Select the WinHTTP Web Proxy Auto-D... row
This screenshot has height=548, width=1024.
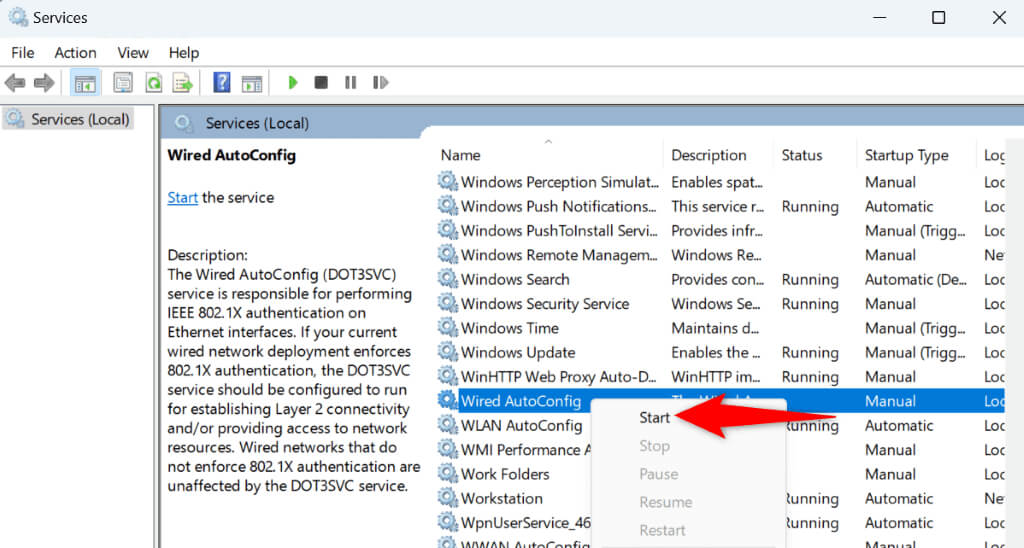tap(720, 377)
